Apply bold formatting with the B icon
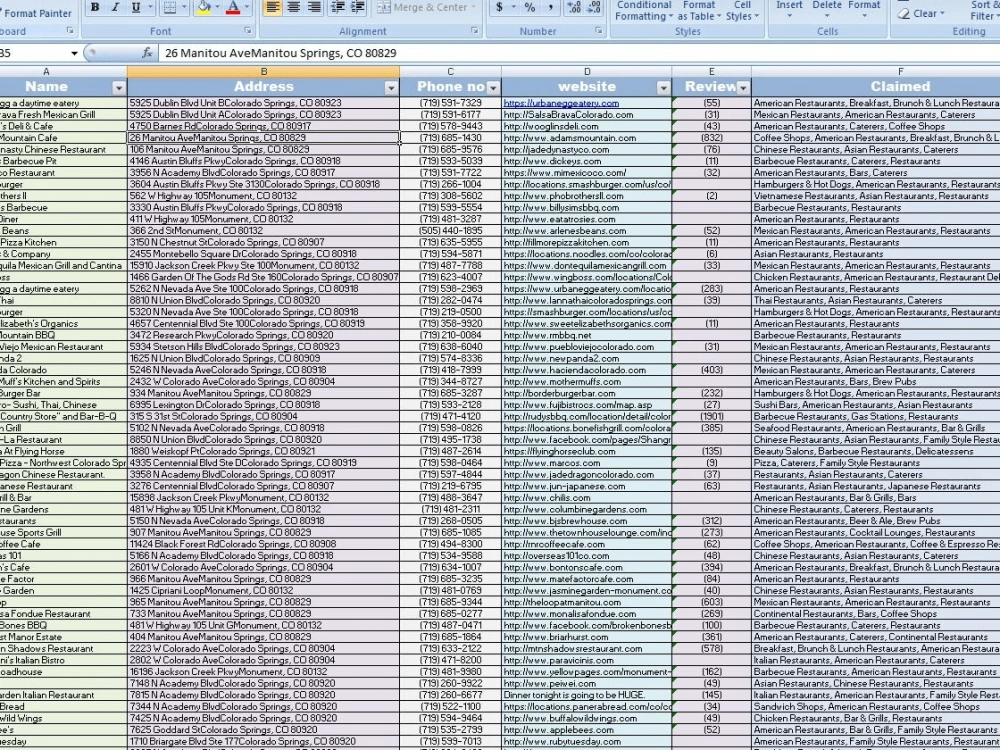The image size is (1000, 750). [95, 8]
